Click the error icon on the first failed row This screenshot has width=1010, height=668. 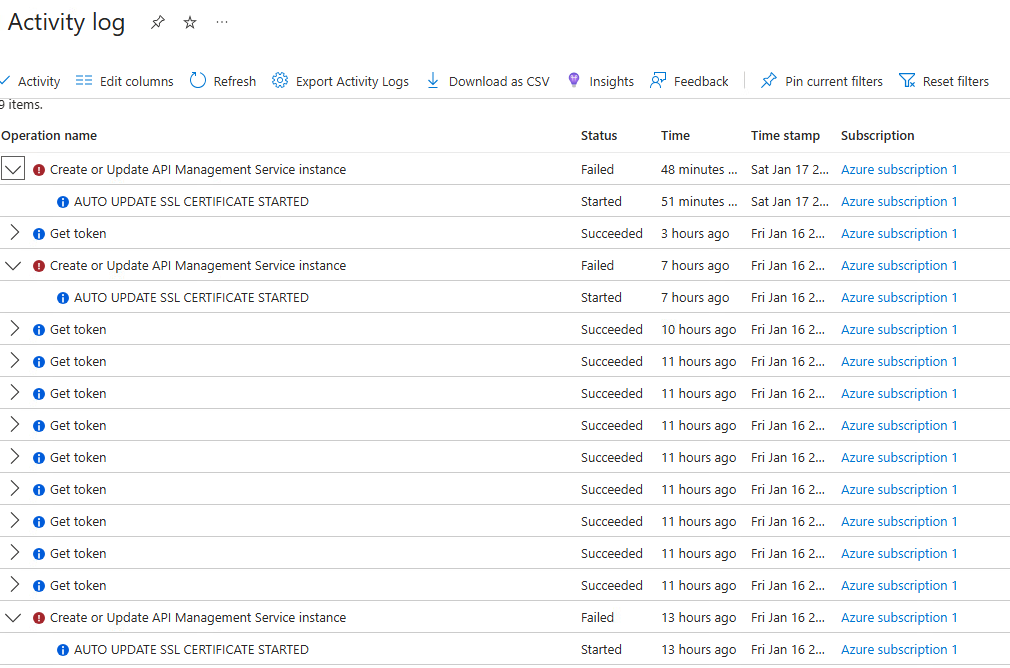40,169
